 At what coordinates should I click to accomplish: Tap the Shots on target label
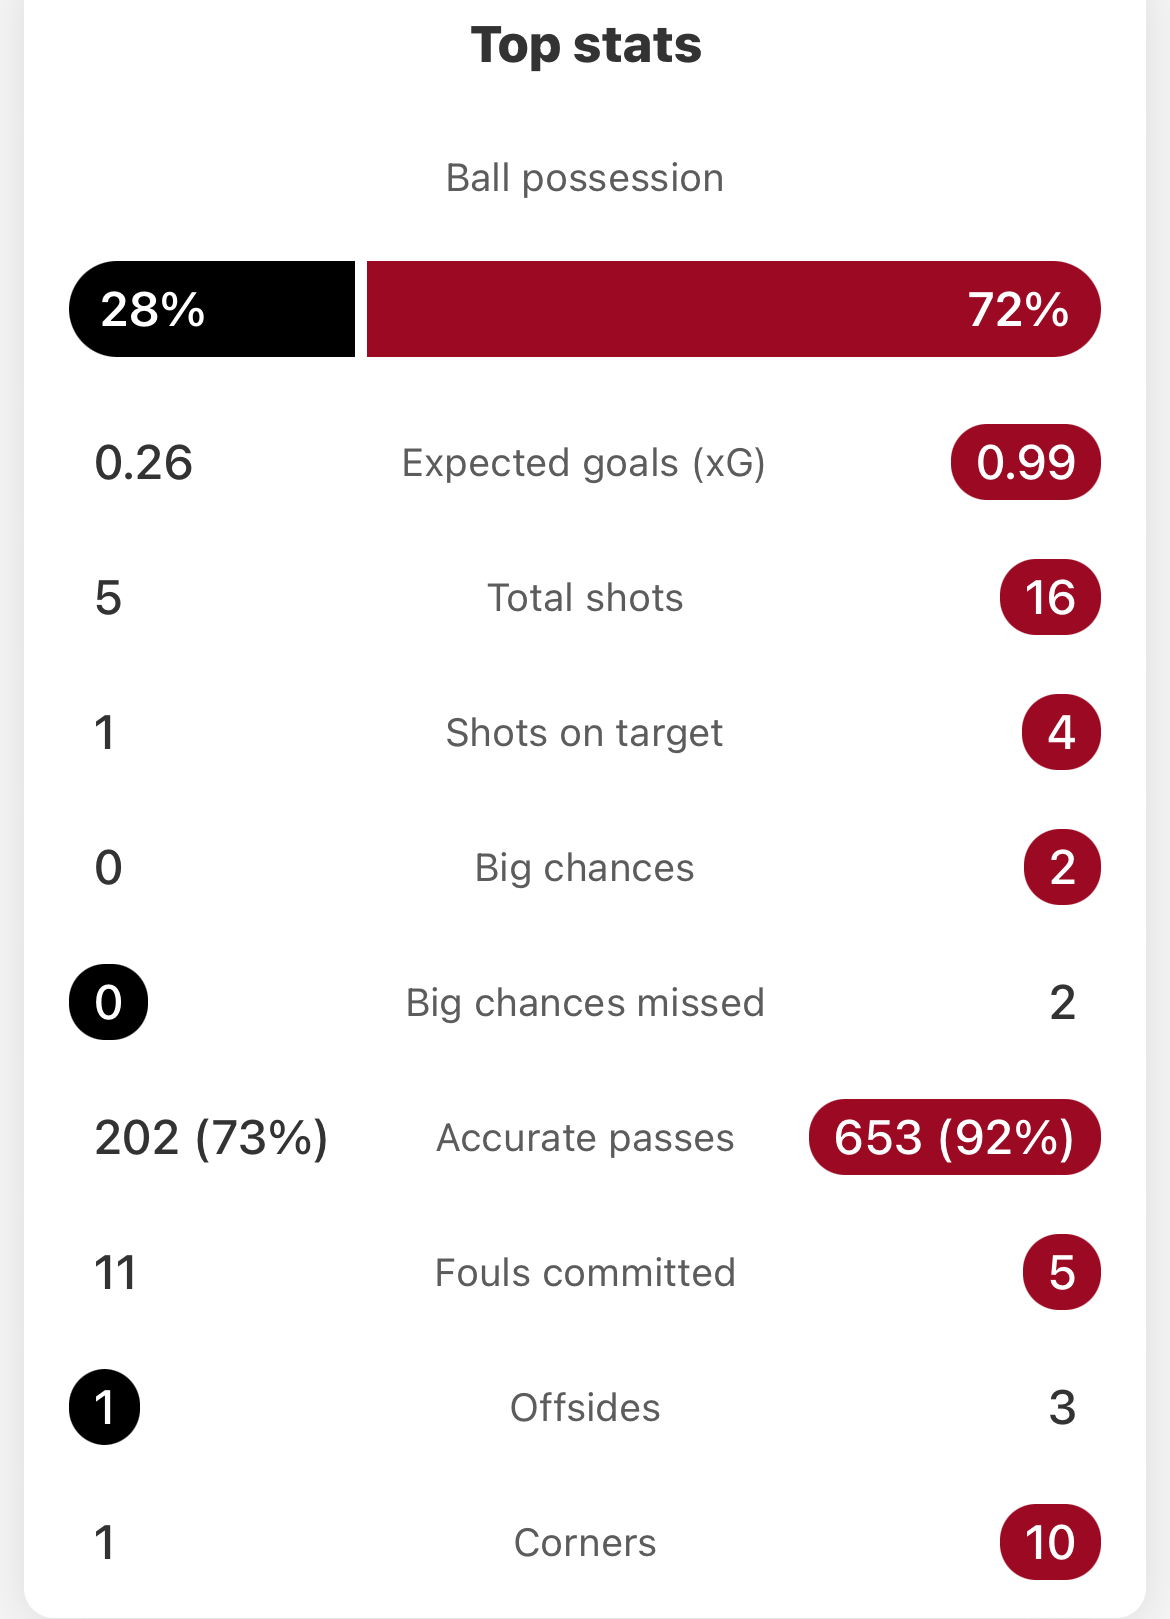pos(584,733)
